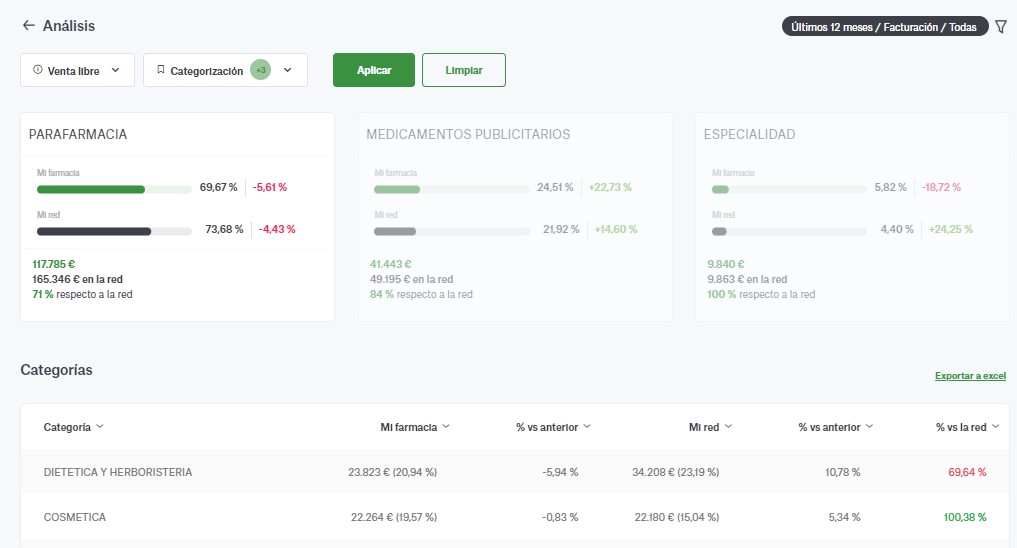This screenshot has width=1017, height=548.
Task: Click the +3 badge on Categorización
Action: coord(260,70)
